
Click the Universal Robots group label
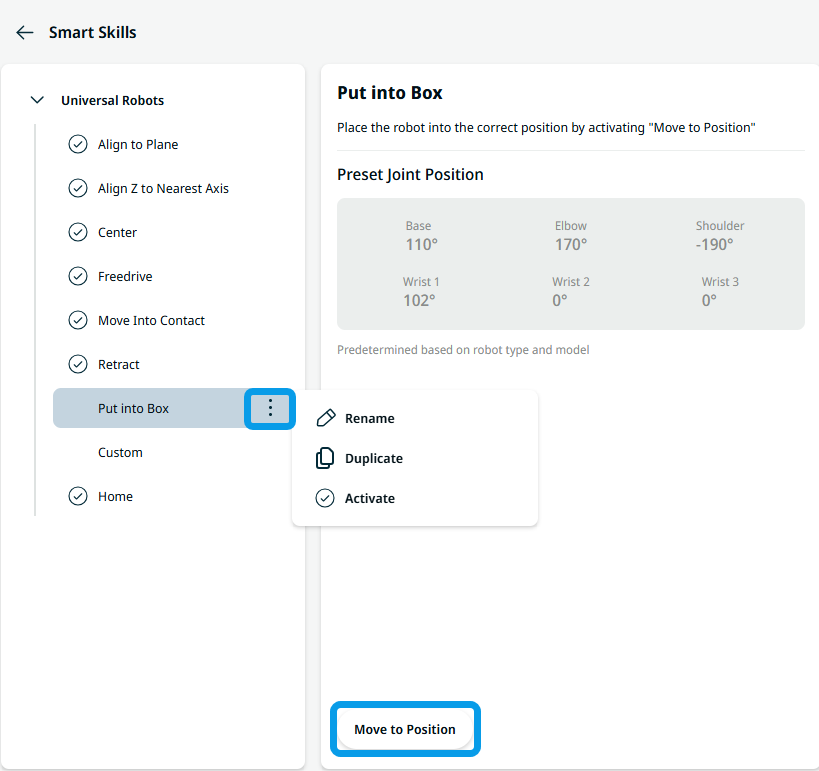tap(112, 100)
